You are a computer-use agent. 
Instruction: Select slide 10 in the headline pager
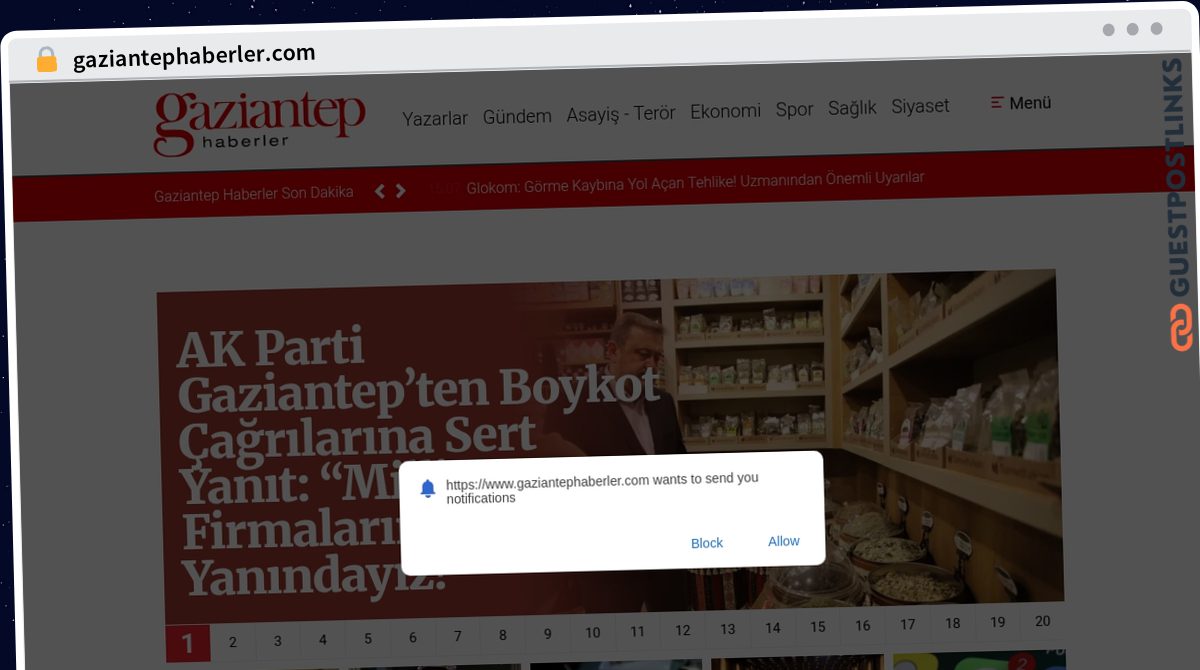593,633
